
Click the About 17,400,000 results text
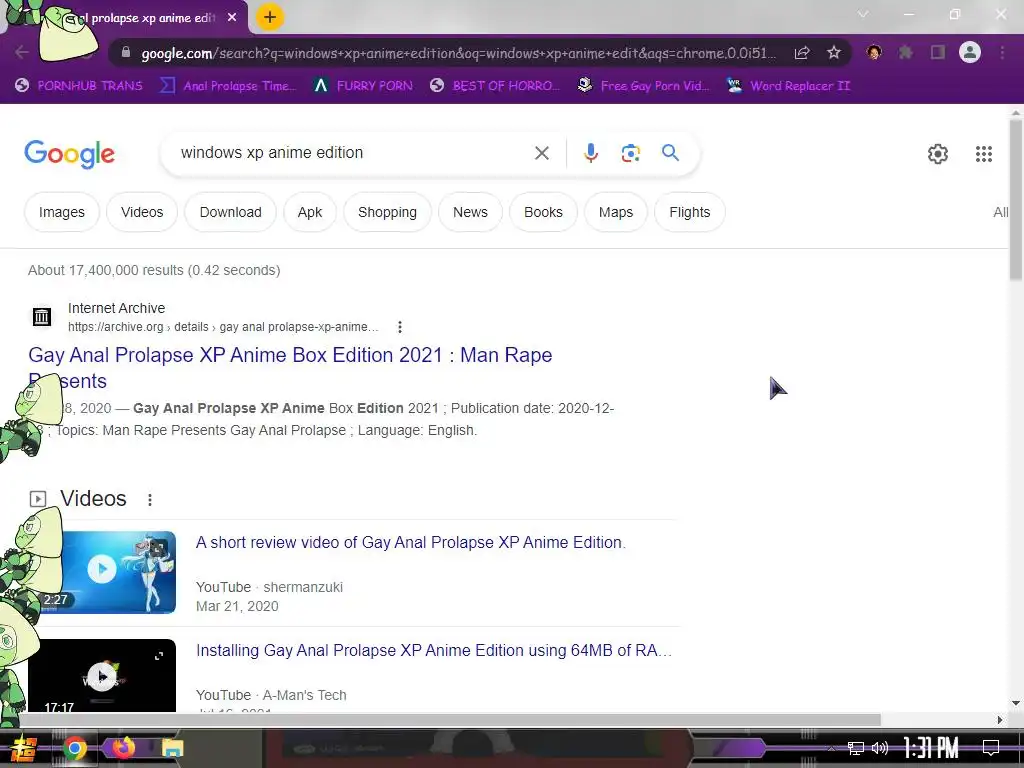(x=154, y=270)
